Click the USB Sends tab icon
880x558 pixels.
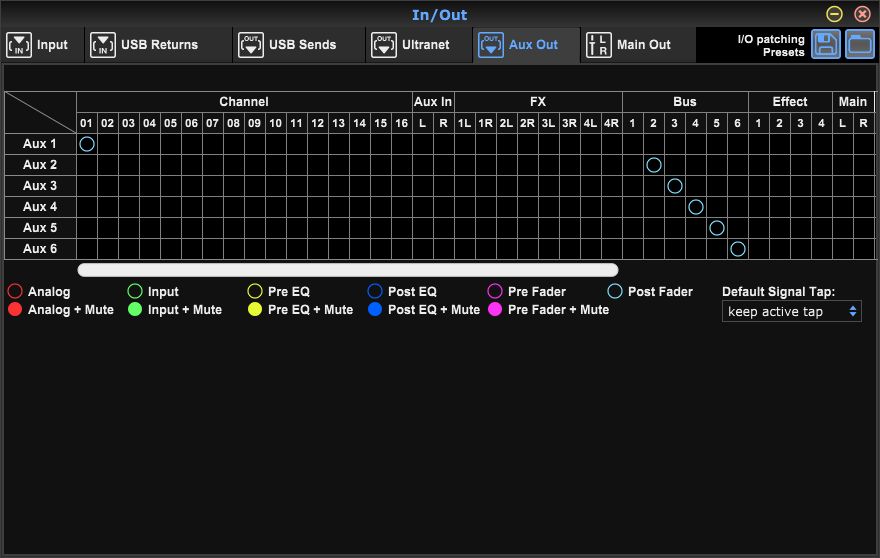click(251, 45)
